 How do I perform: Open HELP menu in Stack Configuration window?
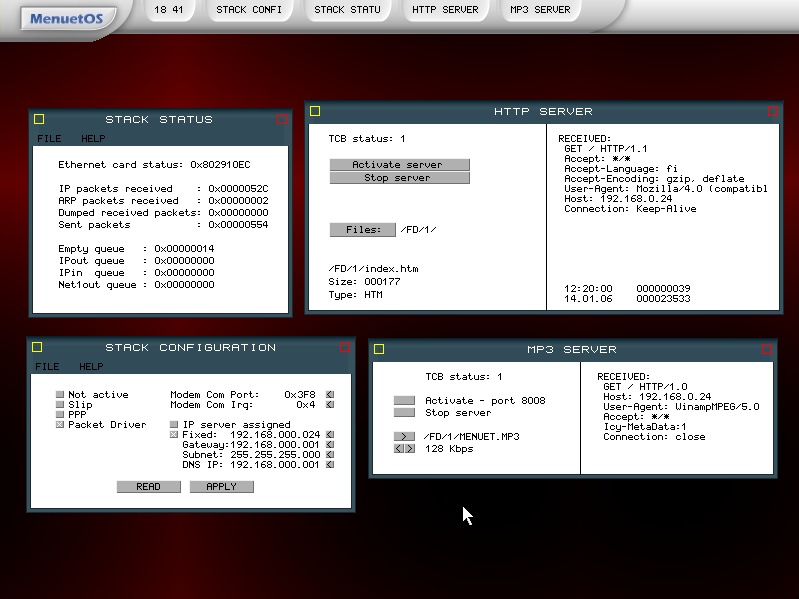pyautogui.click(x=91, y=367)
